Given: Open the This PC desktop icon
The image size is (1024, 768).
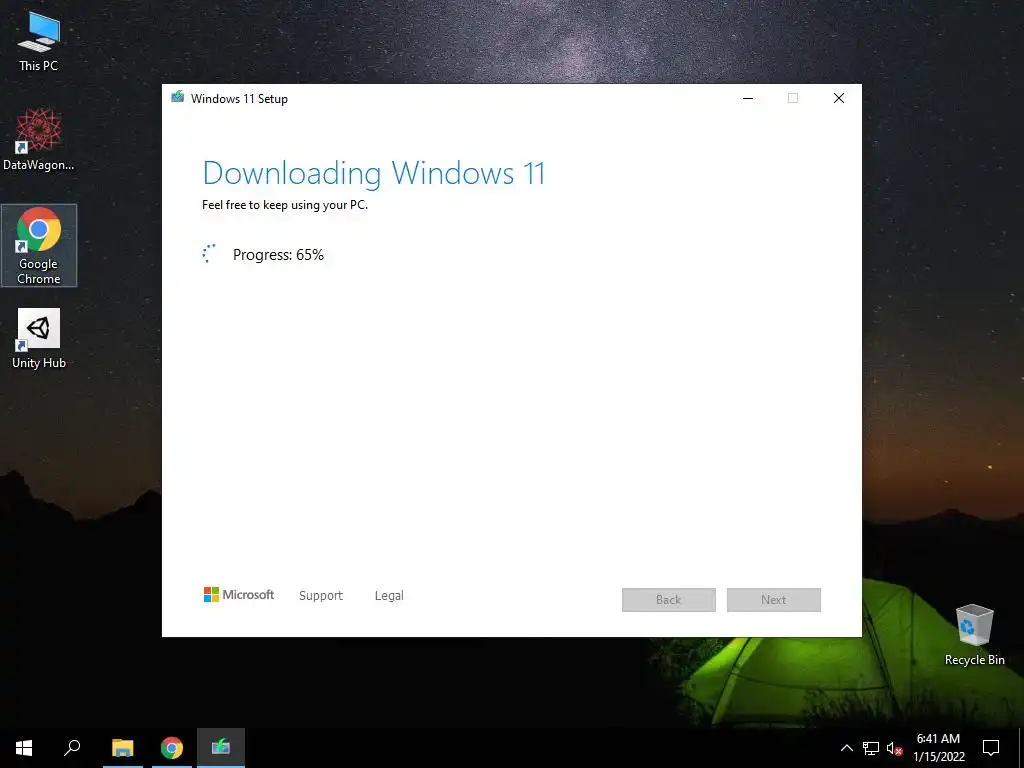Looking at the screenshot, I should point(39,42).
